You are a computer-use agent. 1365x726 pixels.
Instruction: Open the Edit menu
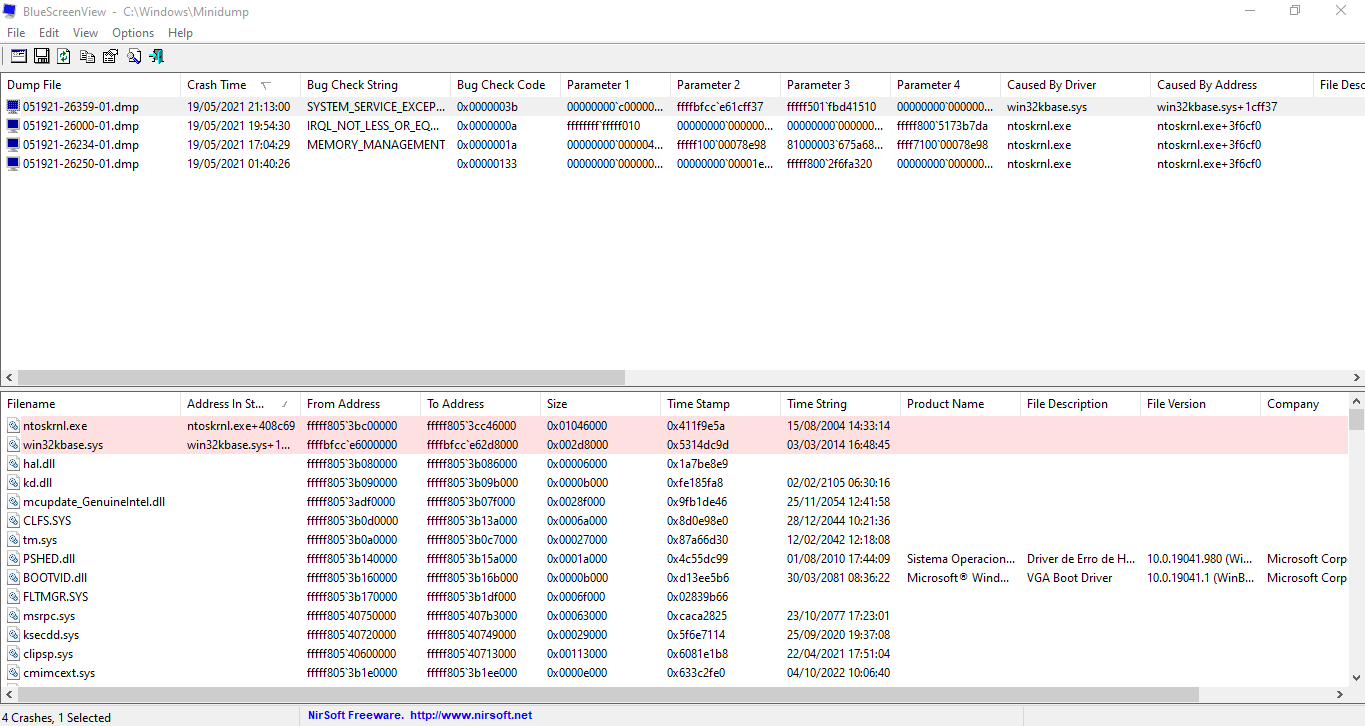click(x=49, y=33)
